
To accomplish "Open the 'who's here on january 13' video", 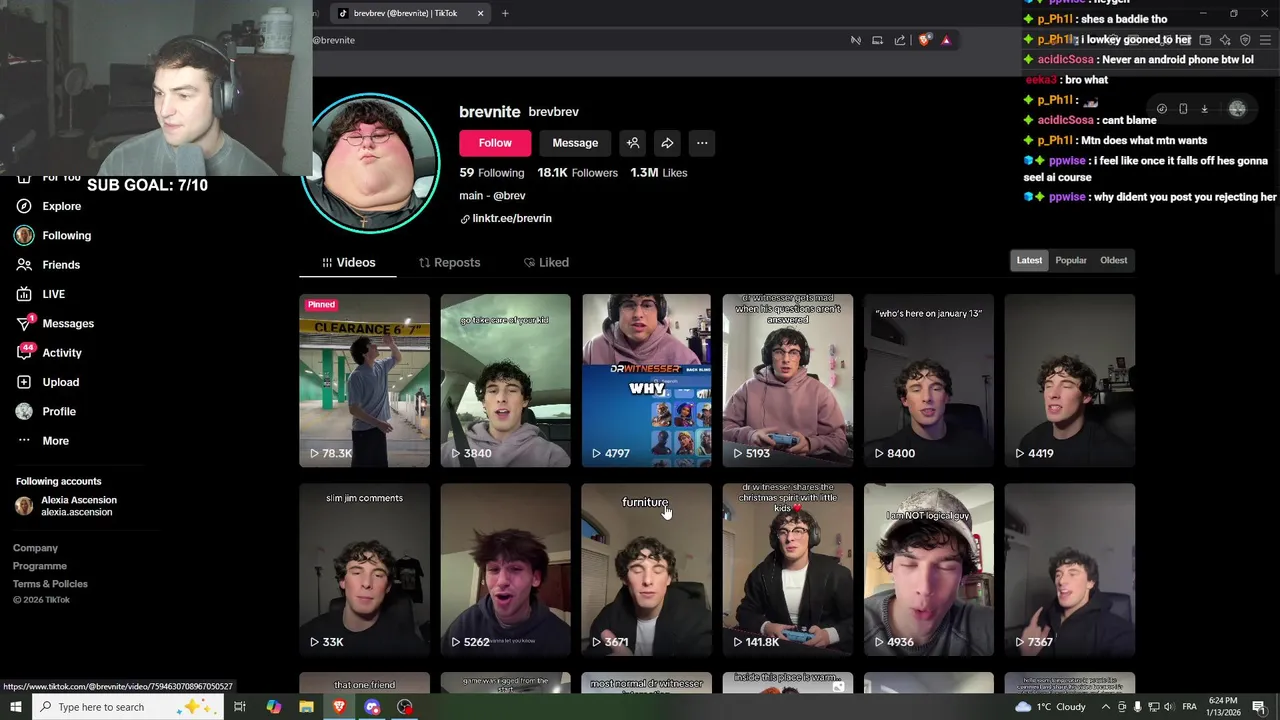I will 929,380.
